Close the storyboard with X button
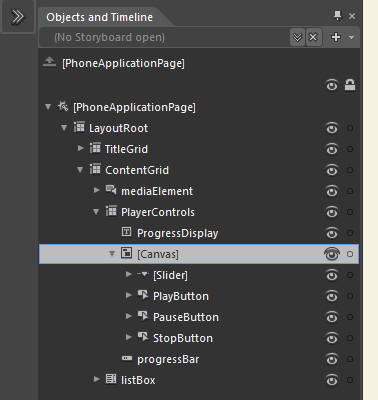378x400 pixels. point(313,37)
